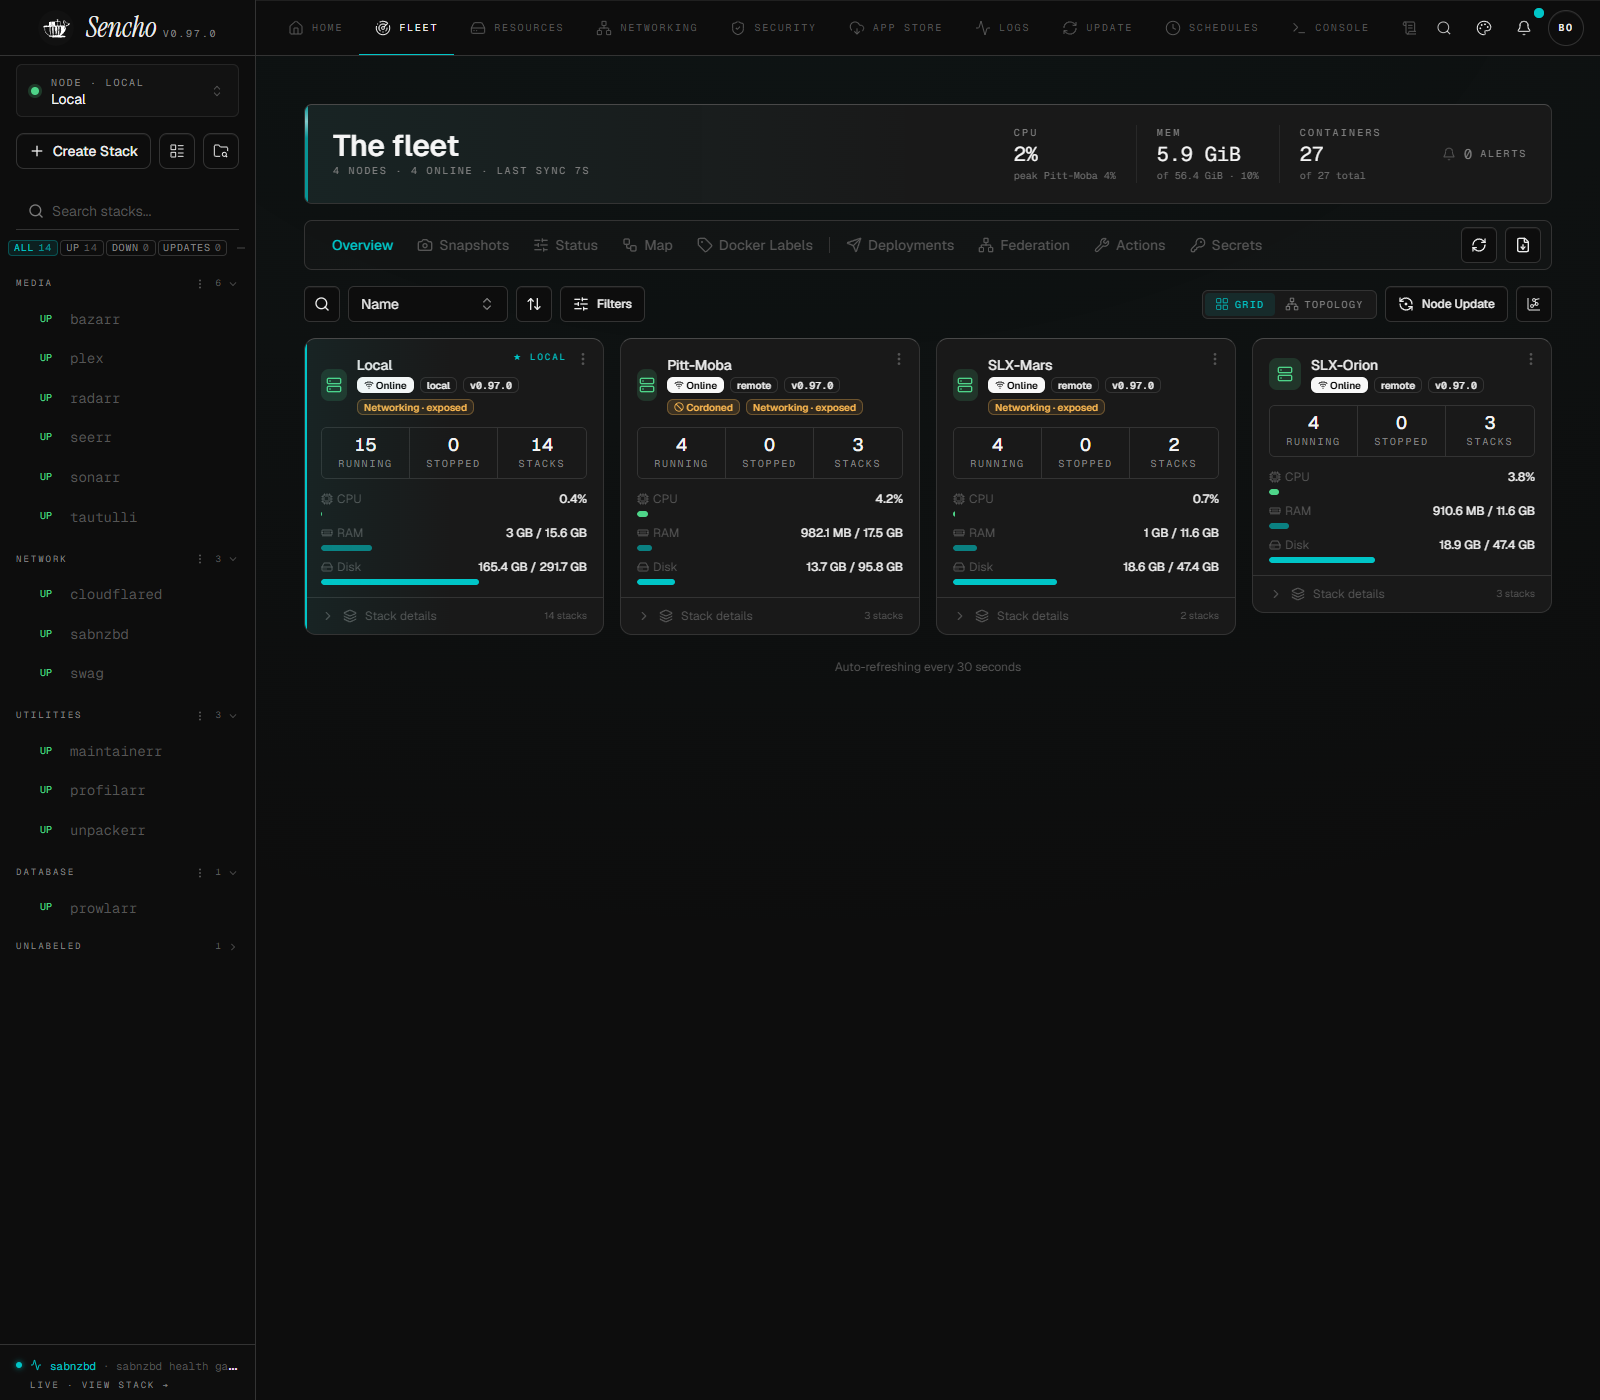The width and height of the screenshot is (1600, 1400).
Task: Open the list view icon beside Create Stack
Action: coord(177,151)
